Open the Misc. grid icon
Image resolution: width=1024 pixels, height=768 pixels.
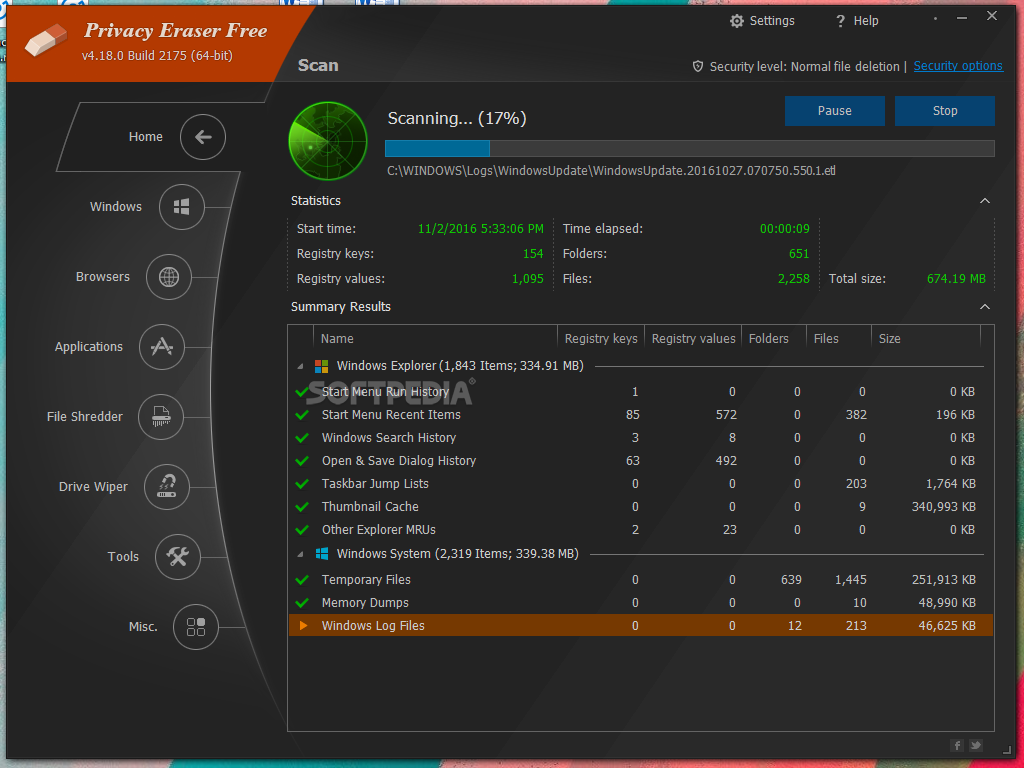(x=196, y=627)
